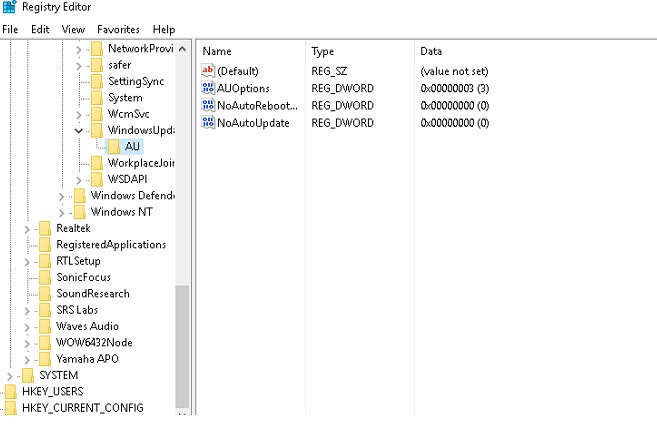Expand the SRS Labs key
The height and width of the screenshot is (446, 657).
(27, 311)
